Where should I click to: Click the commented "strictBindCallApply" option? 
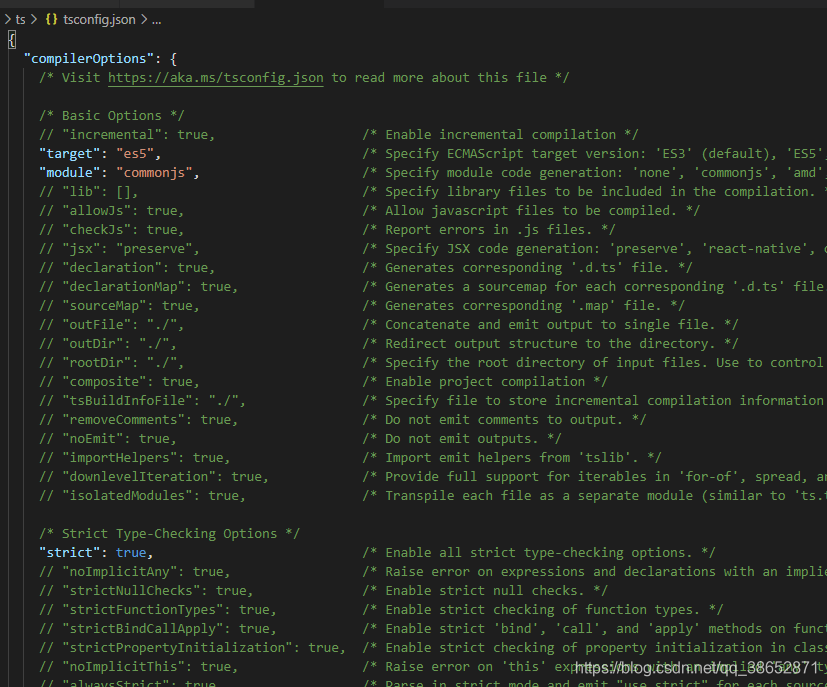tap(158, 628)
